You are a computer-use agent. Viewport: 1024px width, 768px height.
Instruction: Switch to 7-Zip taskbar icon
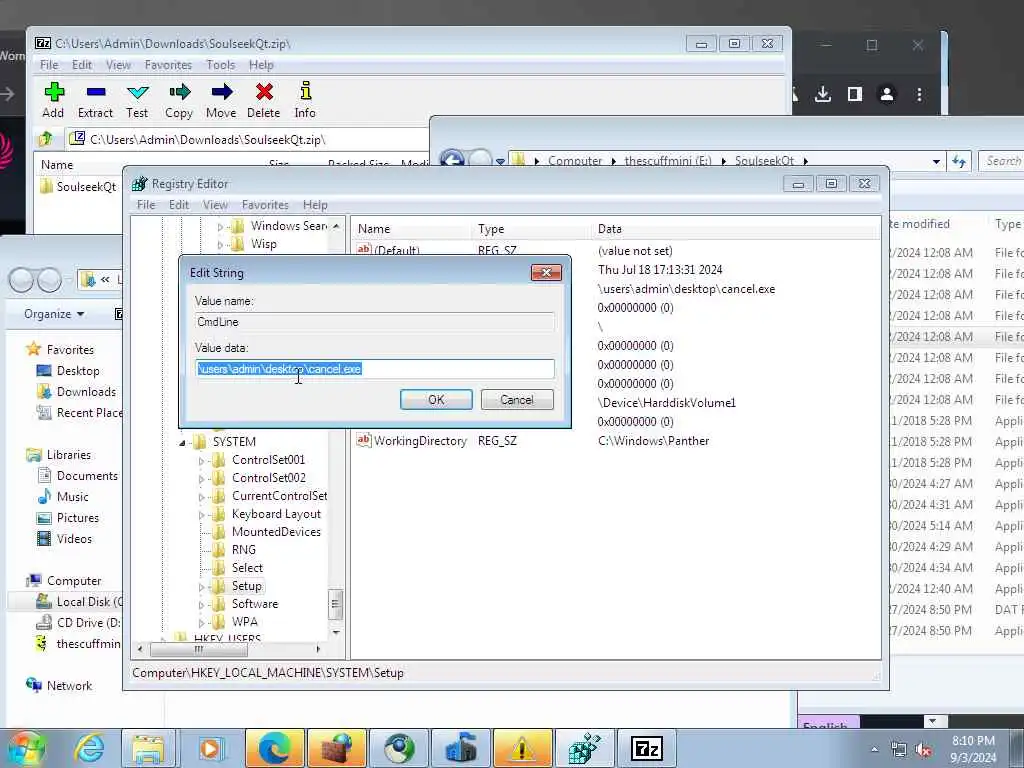point(647,748)
